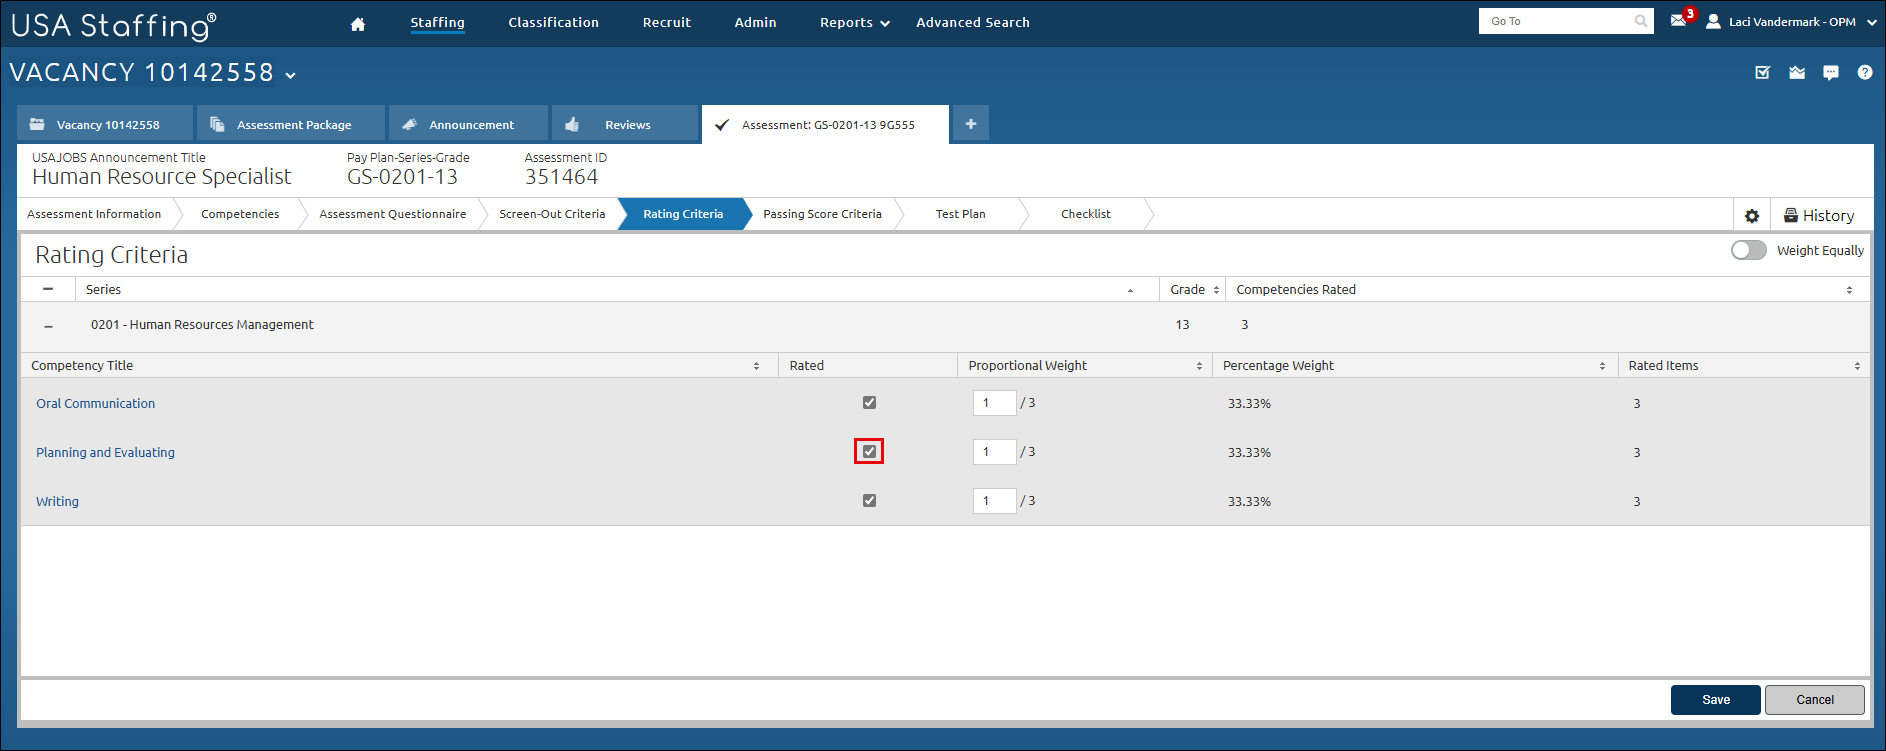Switch to the Announcement tab
Image resolution: width=1886 pixels, height=751 pixels.
pyautogui.click(x=468, y=124)
